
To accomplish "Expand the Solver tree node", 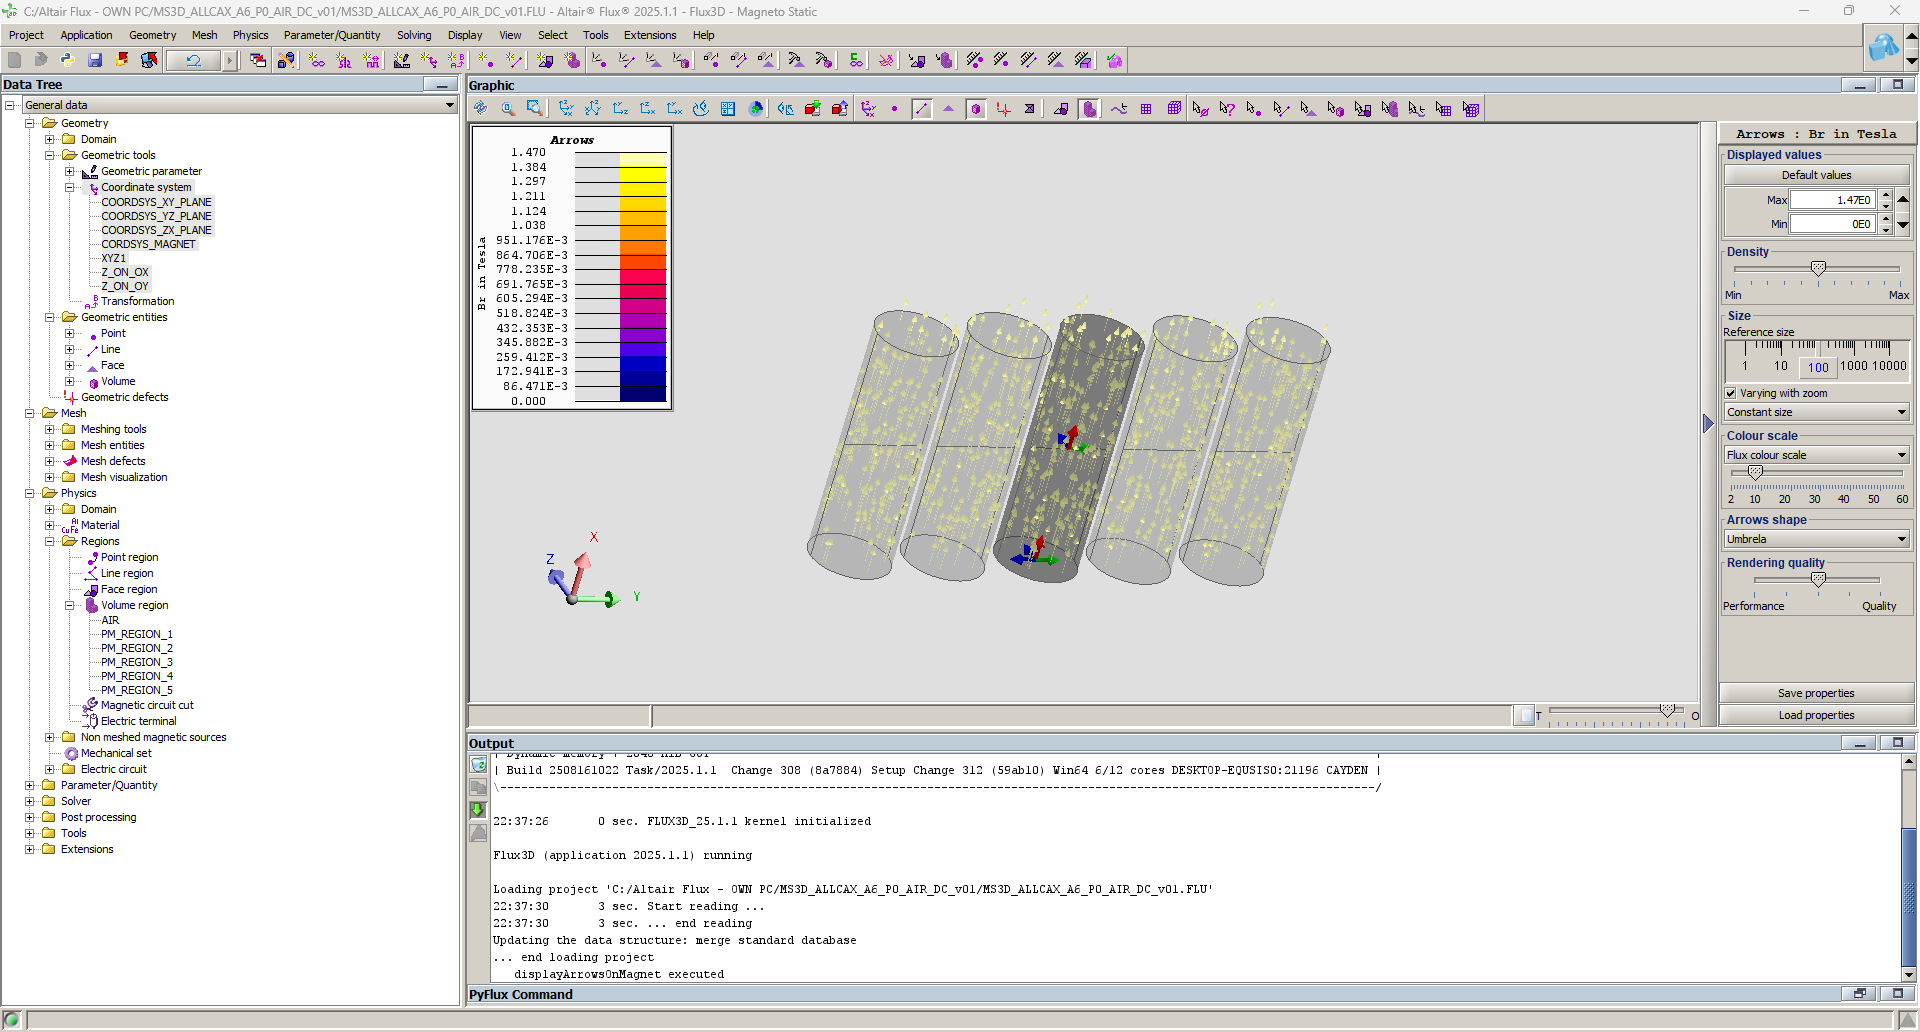I will point(30,801).
